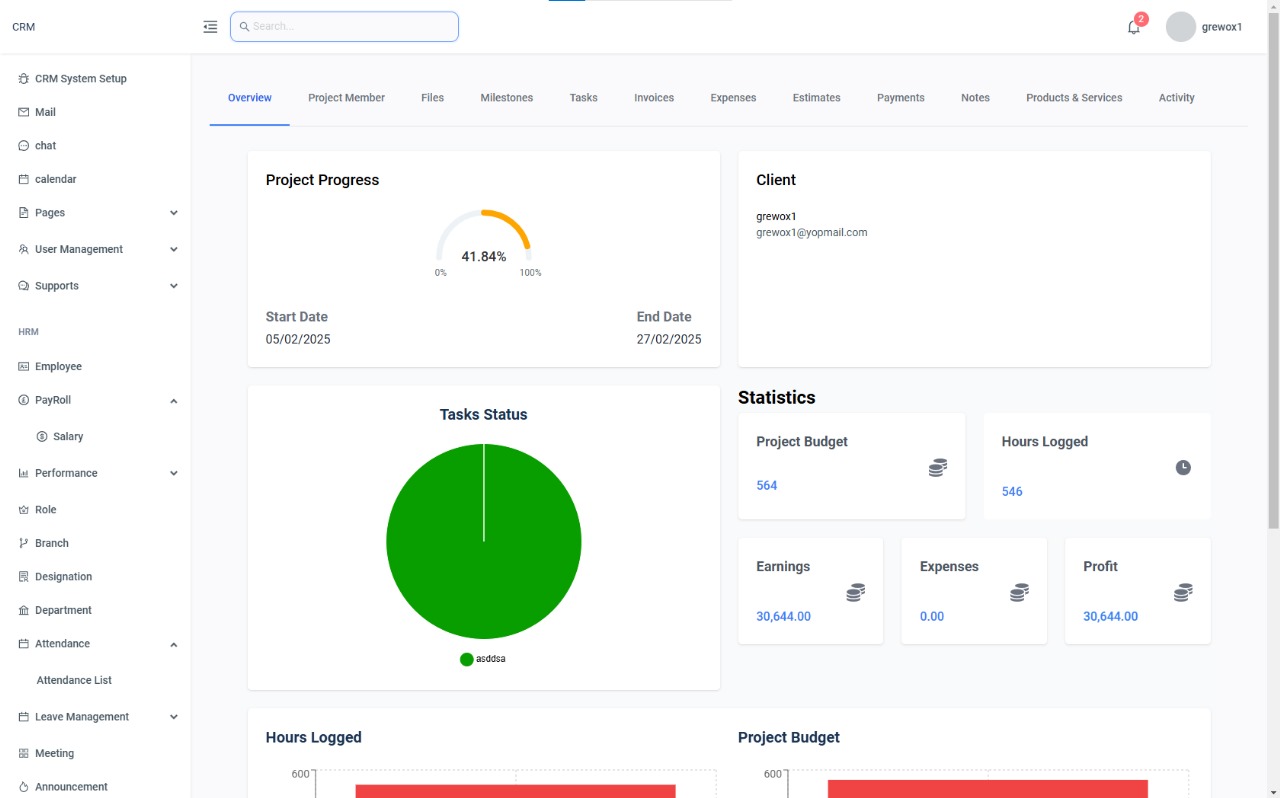
Task: Expand the Leave Management chevron
Action: [x=174, y=717]
